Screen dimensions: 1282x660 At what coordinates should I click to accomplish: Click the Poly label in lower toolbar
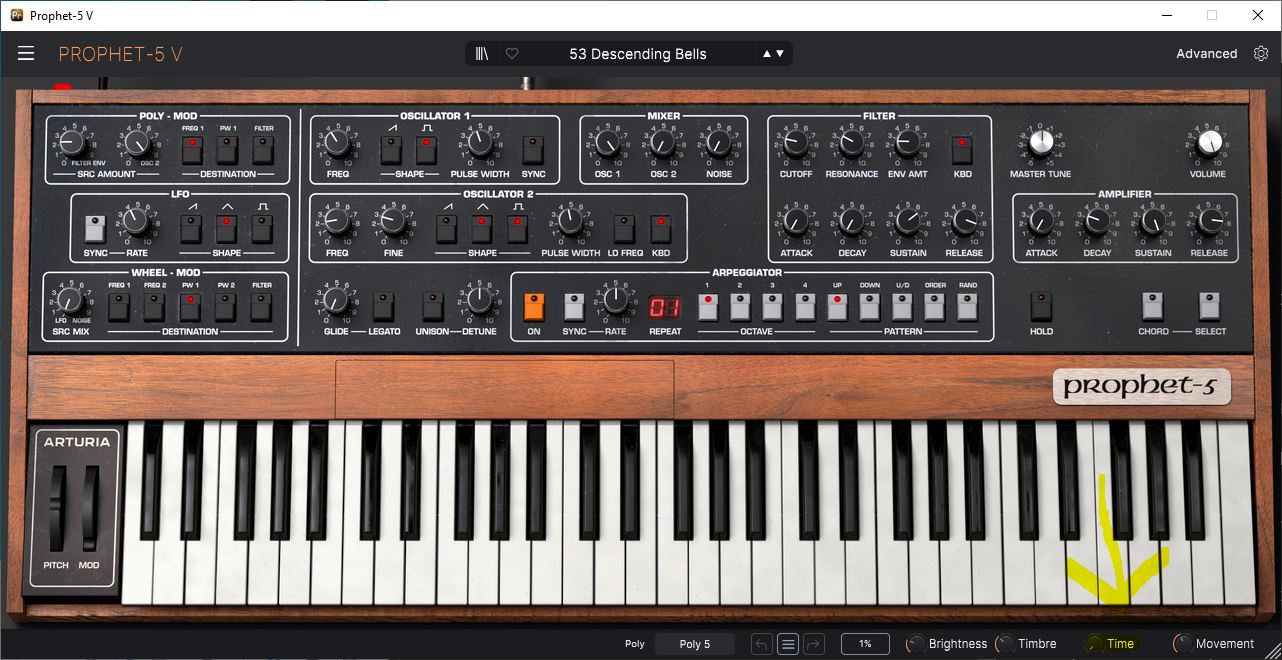pos(635,644)
